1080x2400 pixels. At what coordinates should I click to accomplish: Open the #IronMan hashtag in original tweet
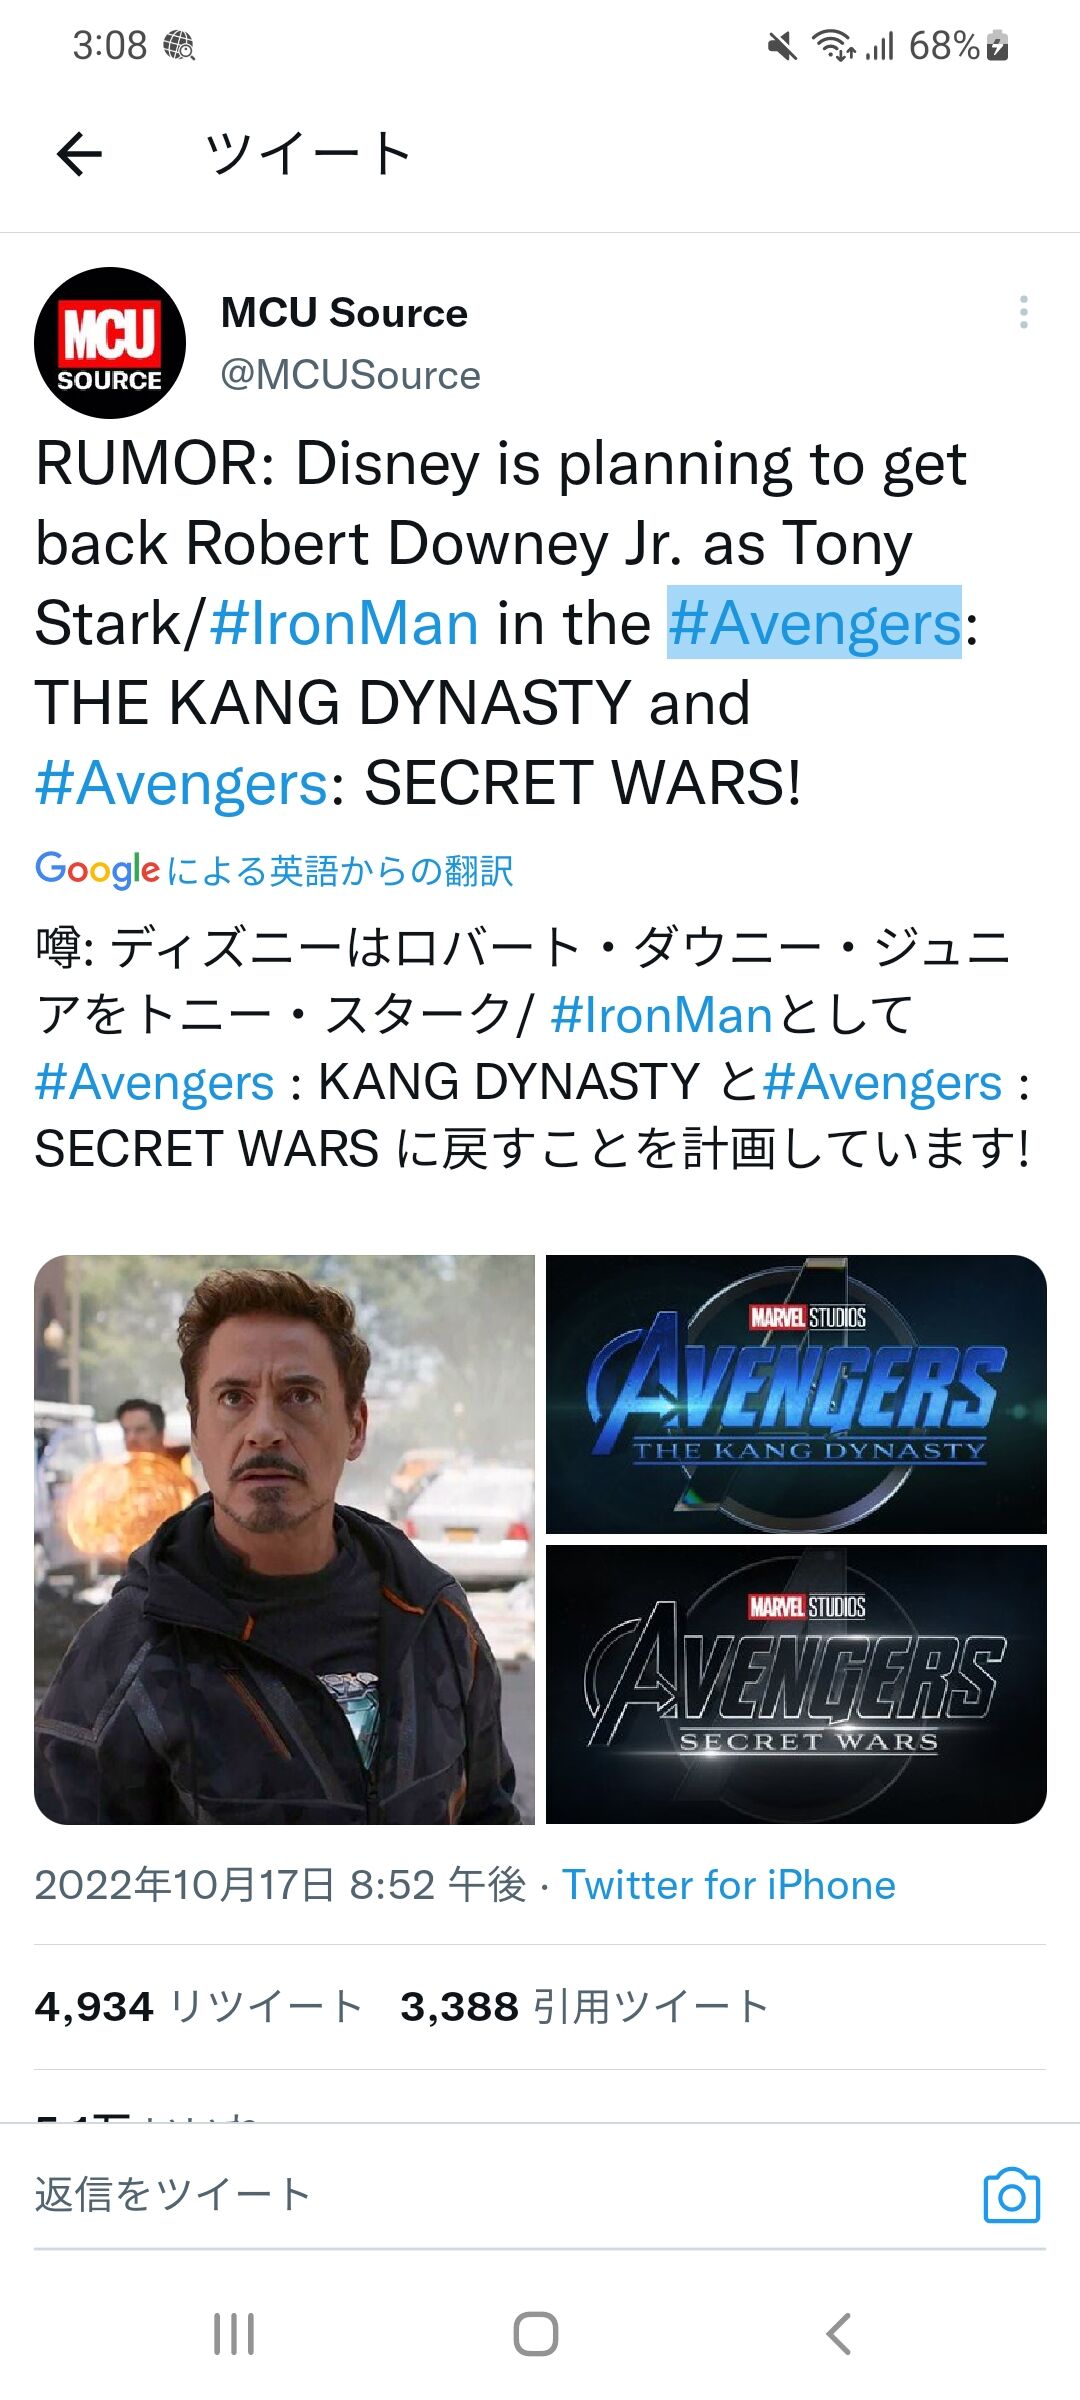pos(345,623)
